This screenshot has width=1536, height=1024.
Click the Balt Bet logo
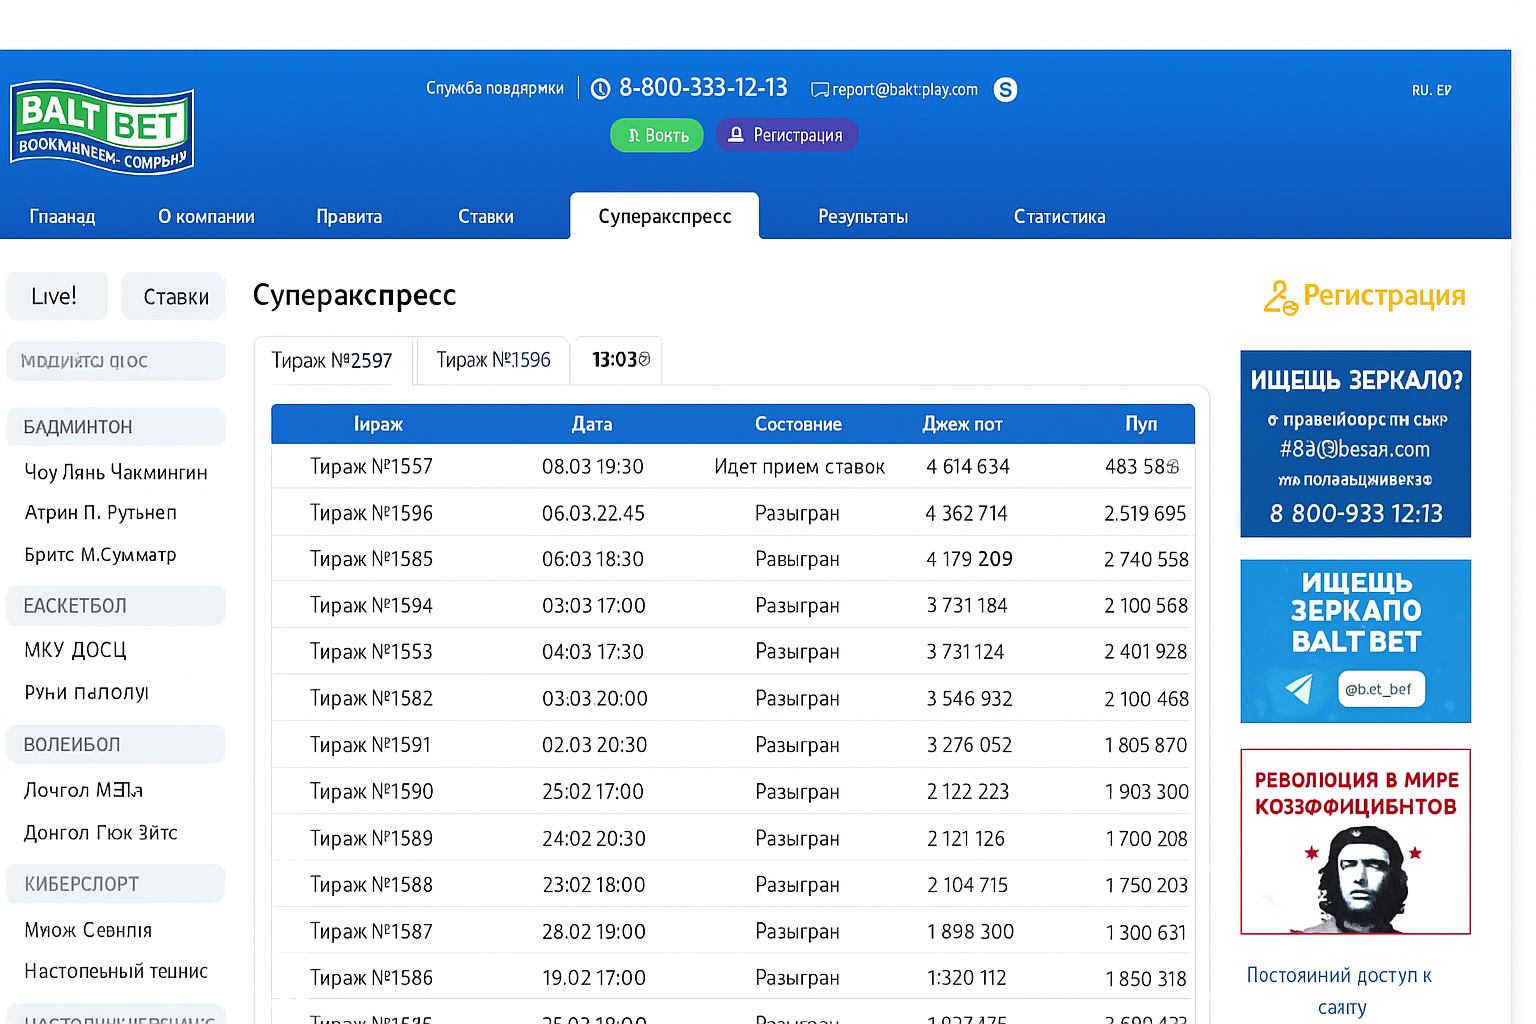point(102,128)
